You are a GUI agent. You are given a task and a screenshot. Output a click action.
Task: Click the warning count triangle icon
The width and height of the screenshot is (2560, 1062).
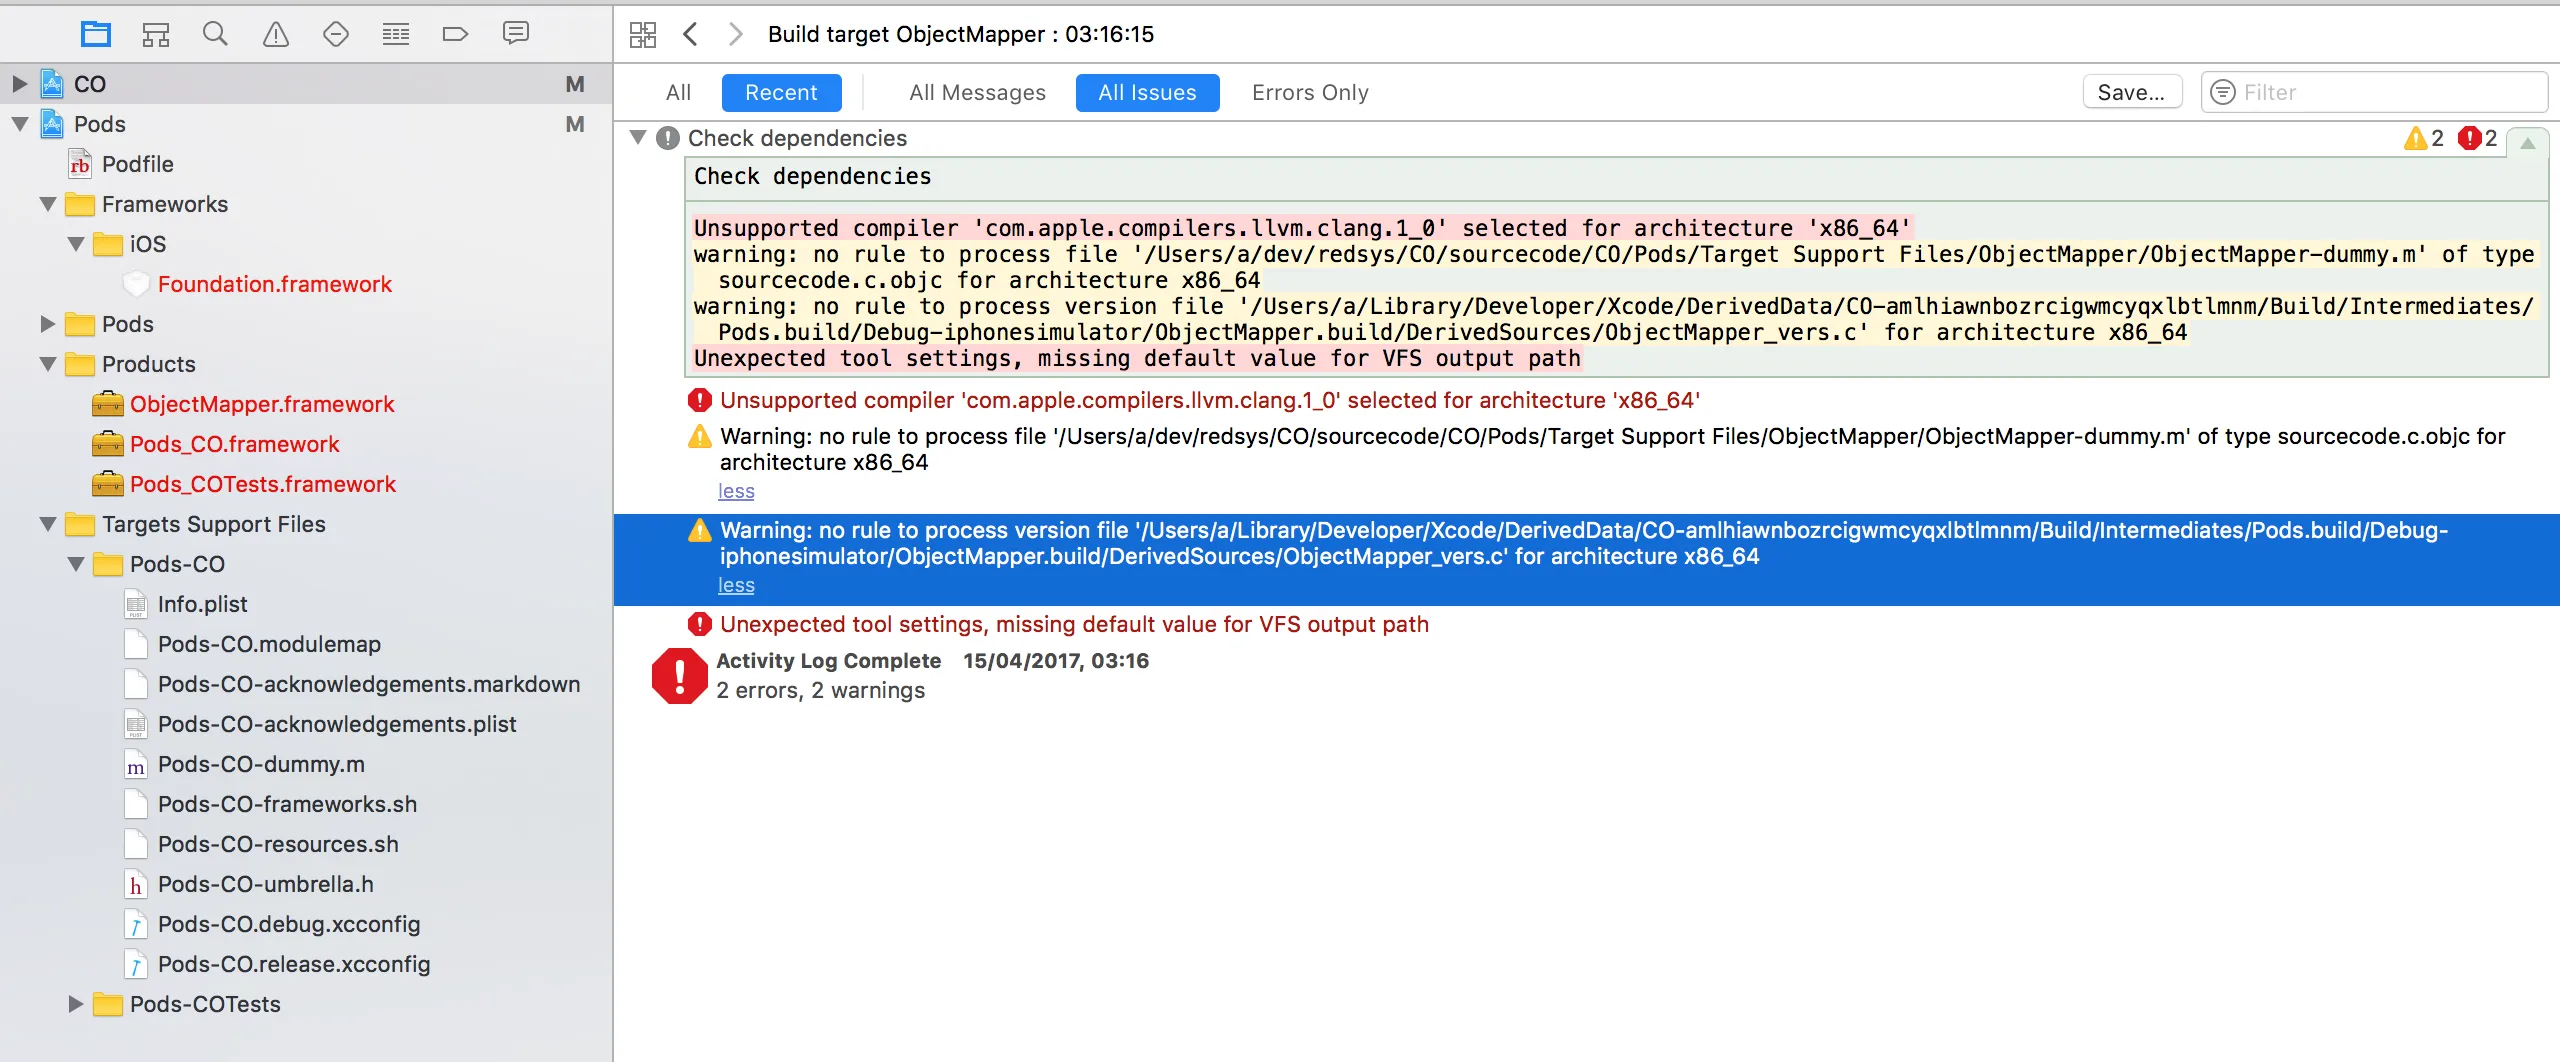(2415, 138)
